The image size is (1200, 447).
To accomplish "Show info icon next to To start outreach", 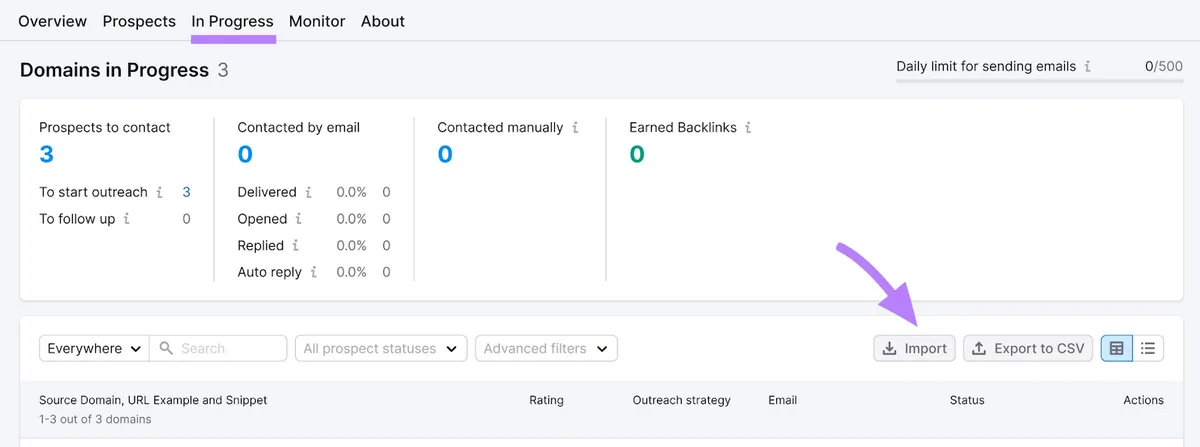I will coord(158,192).
